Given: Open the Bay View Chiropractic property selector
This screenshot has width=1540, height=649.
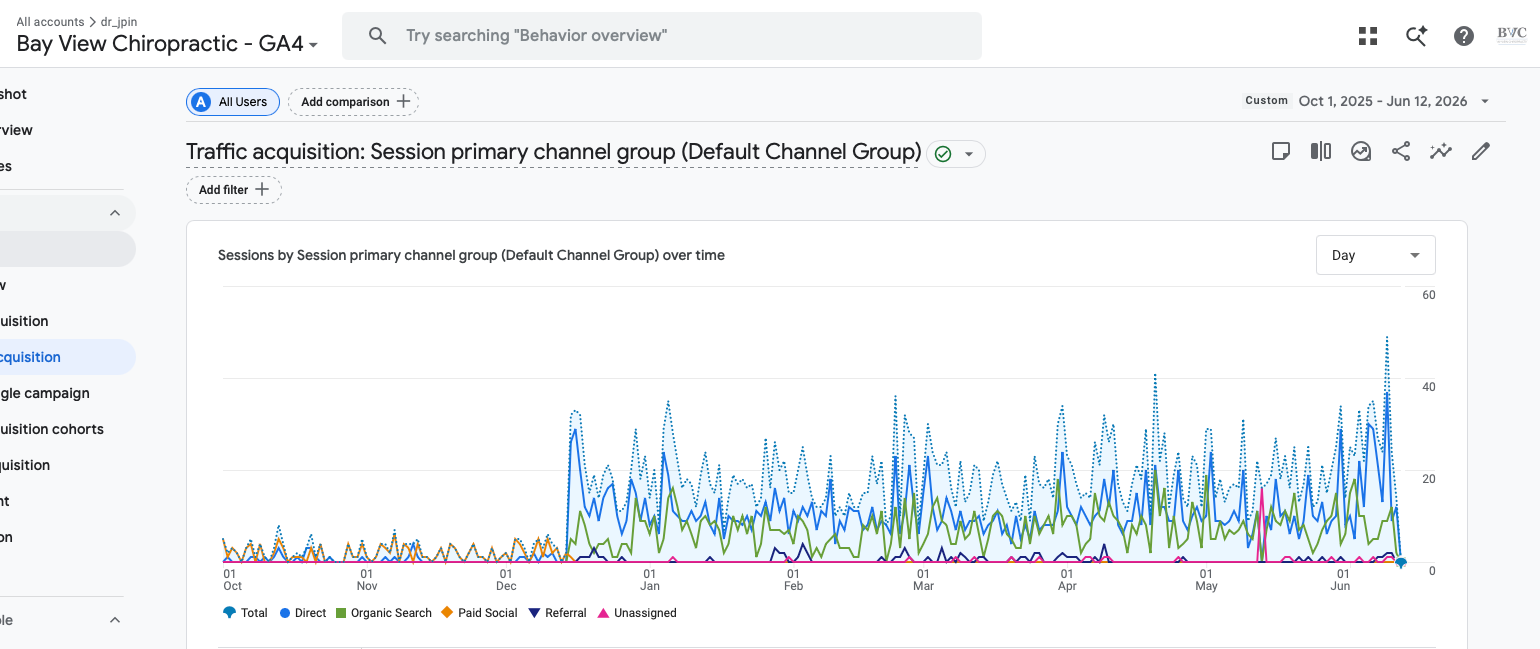Looking at the screenshot, I should [167, 44].
